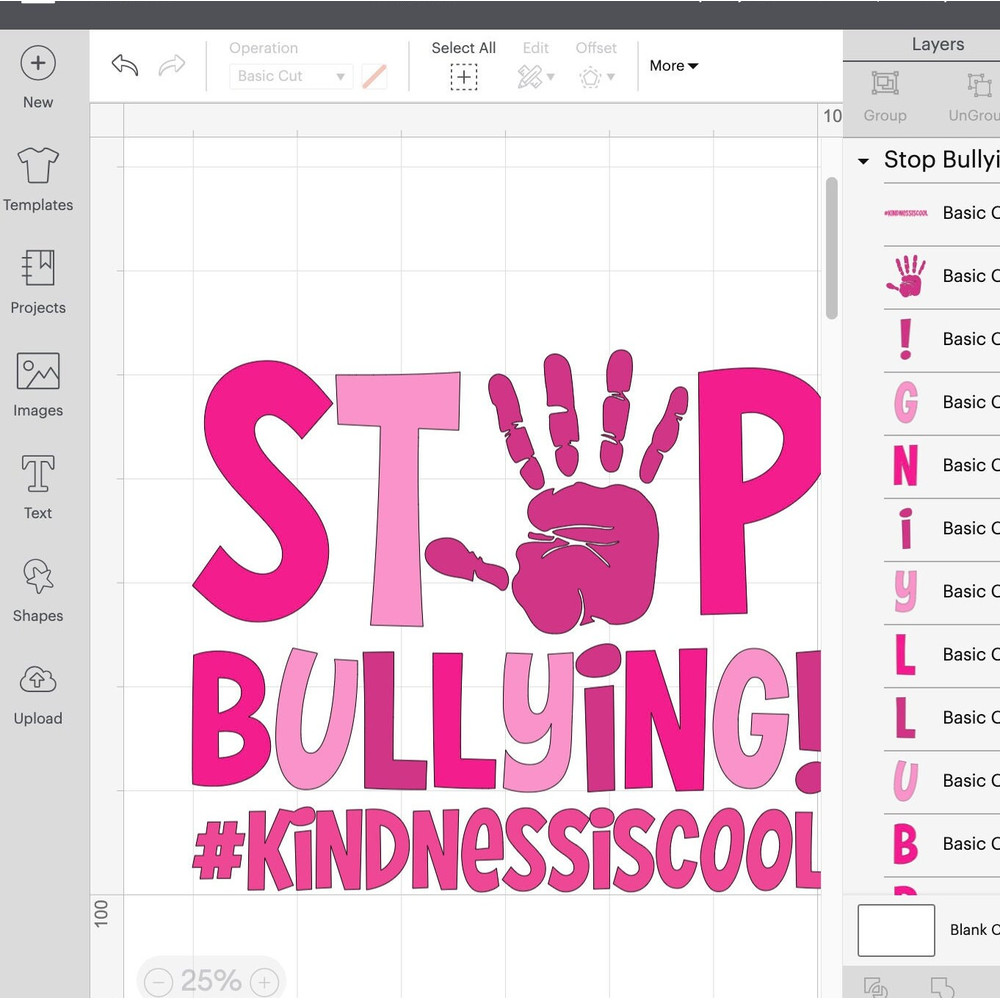Open the Shapes tool
This screenshot has width=1000, height=1000.
pos(37,577)
